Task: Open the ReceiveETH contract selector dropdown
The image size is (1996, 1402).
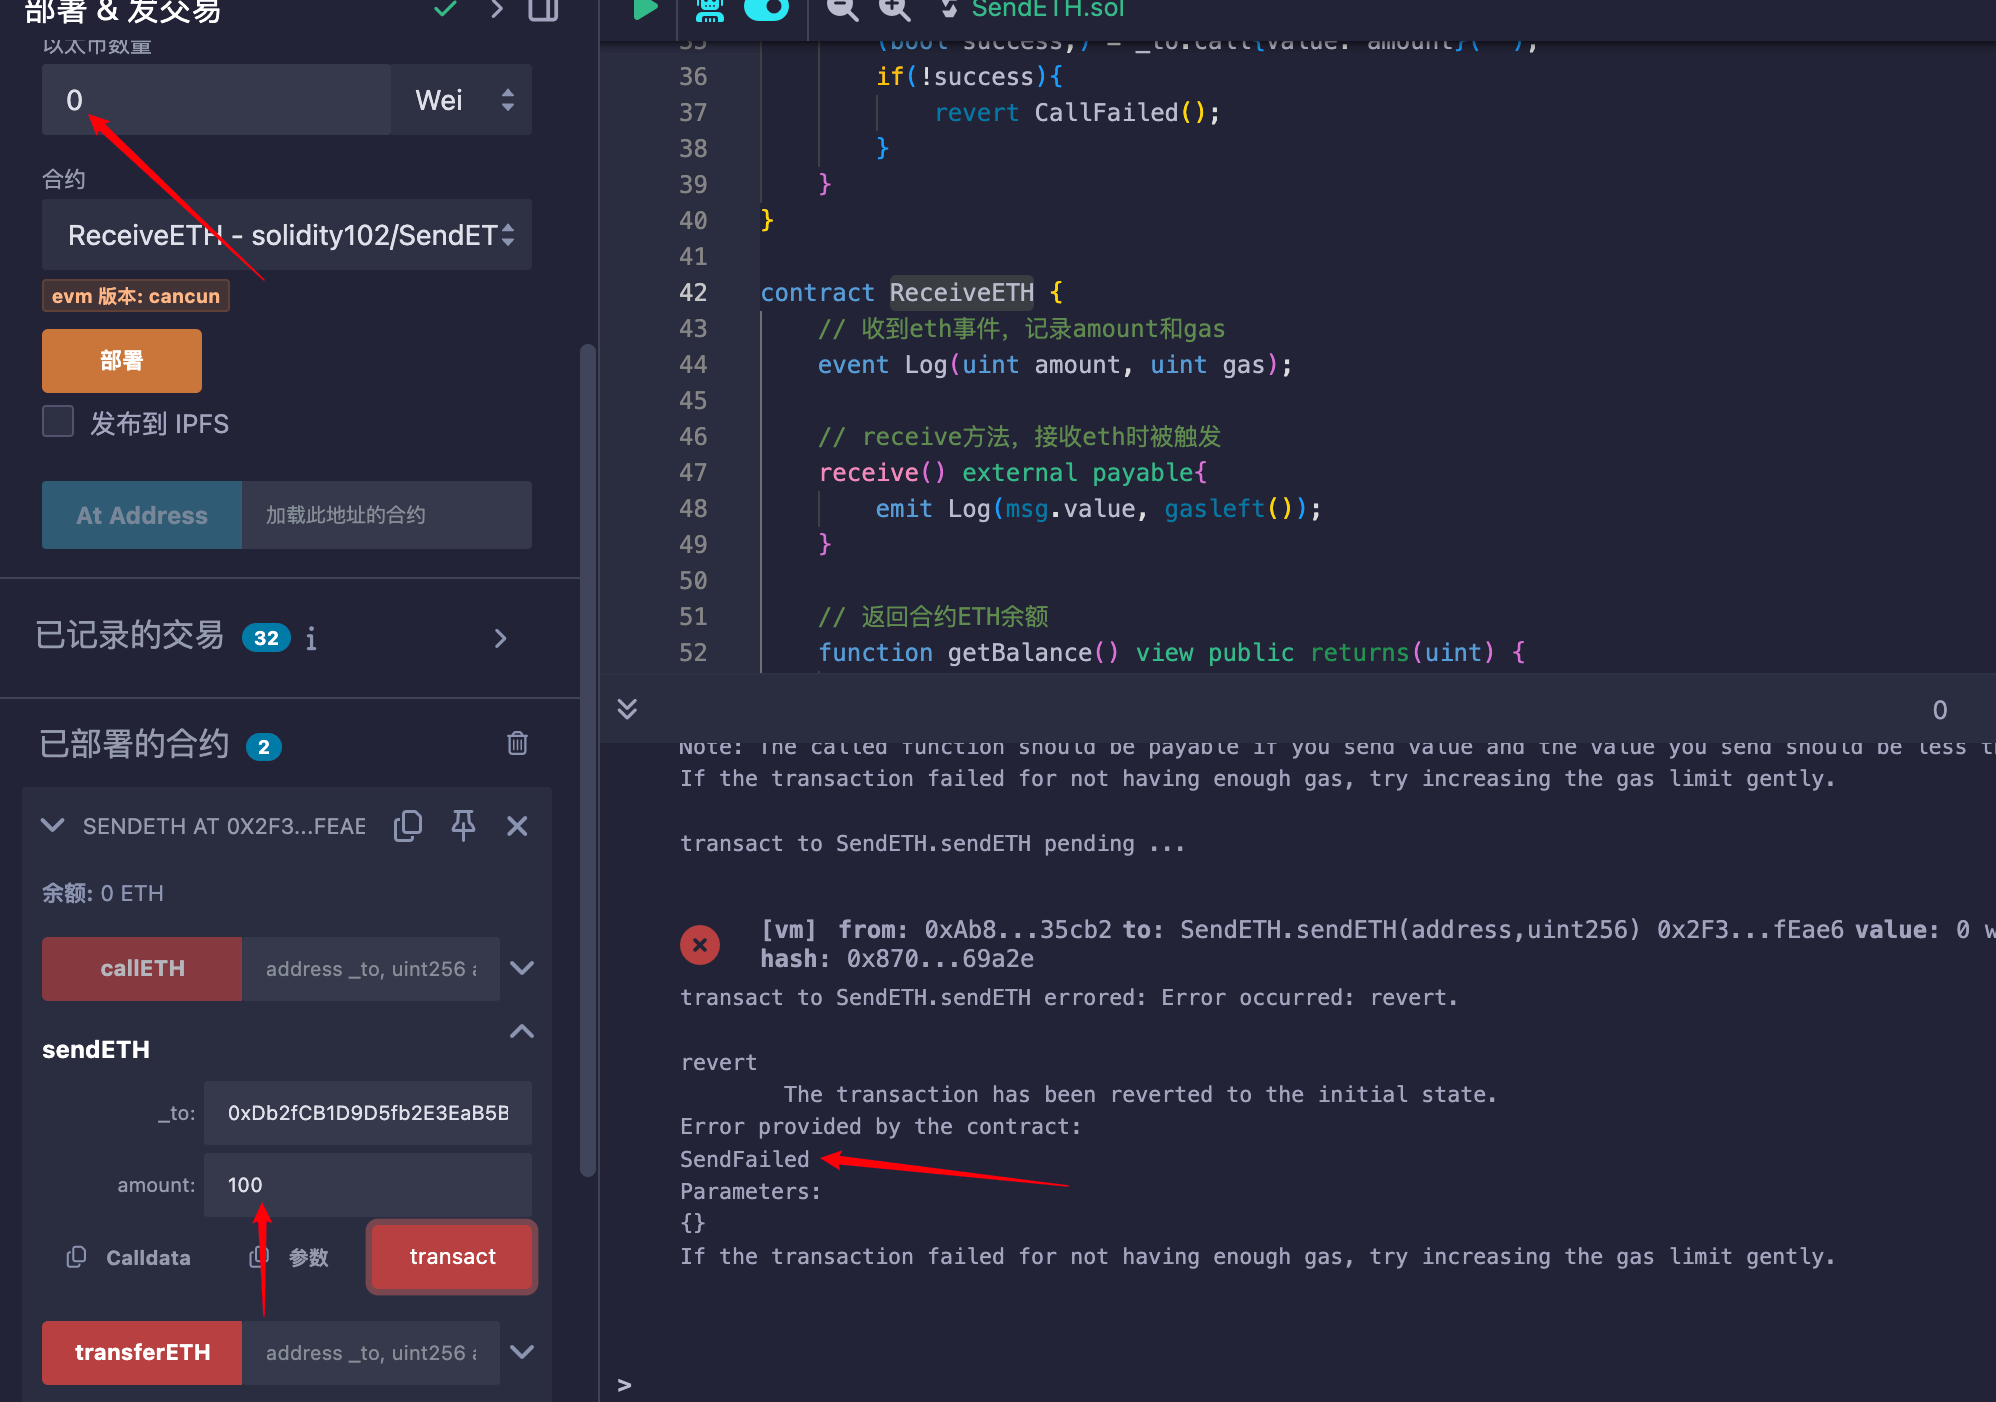Action: pos(287,235)
